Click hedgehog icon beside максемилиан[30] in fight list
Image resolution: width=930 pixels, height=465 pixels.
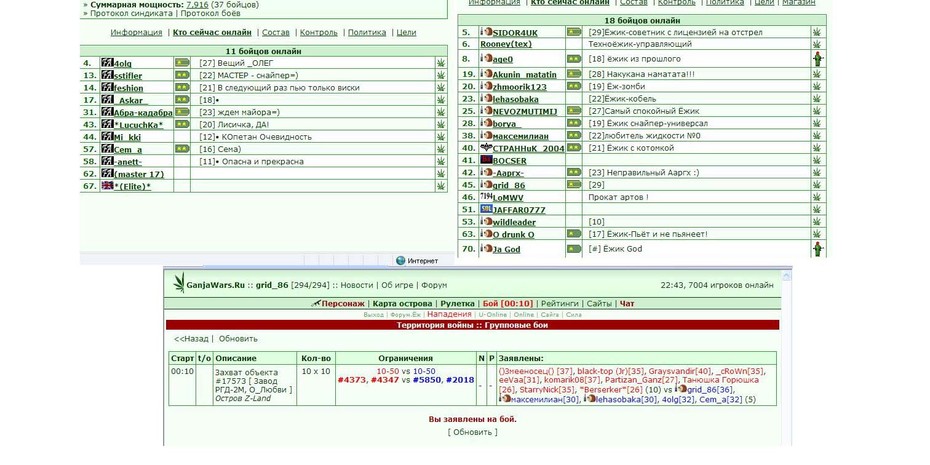(x=505, y=399)
